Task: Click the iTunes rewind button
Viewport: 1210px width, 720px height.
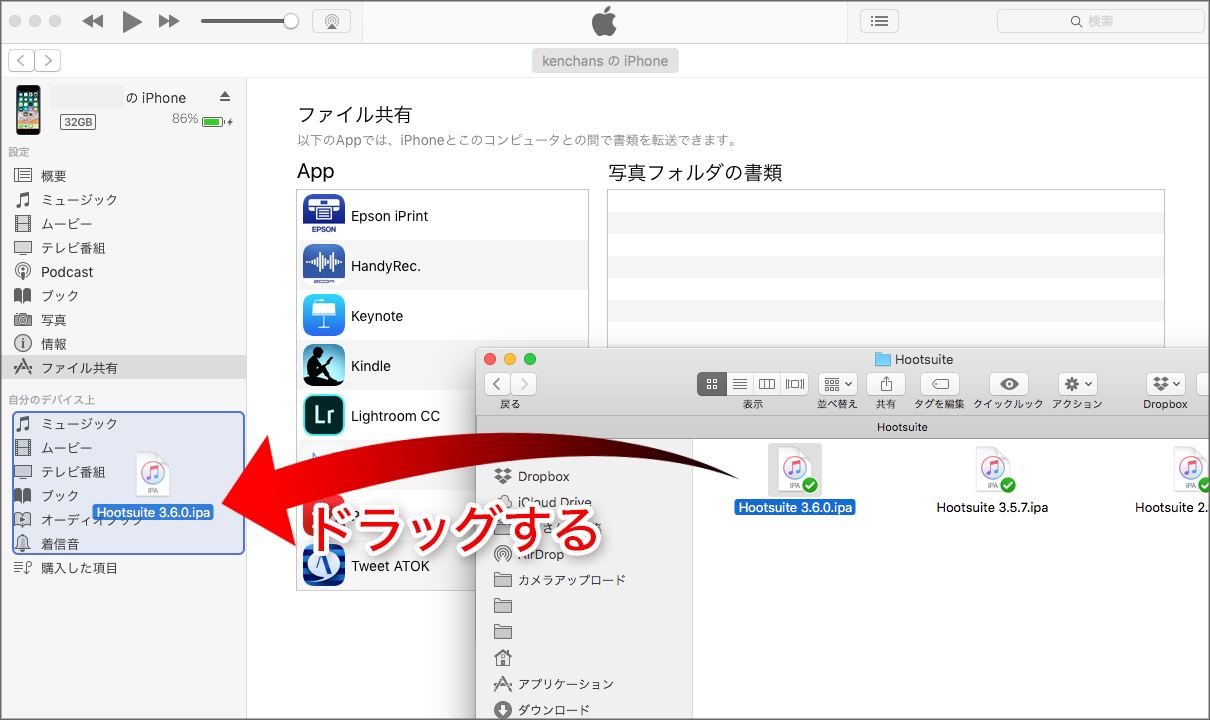Action: 93,21
